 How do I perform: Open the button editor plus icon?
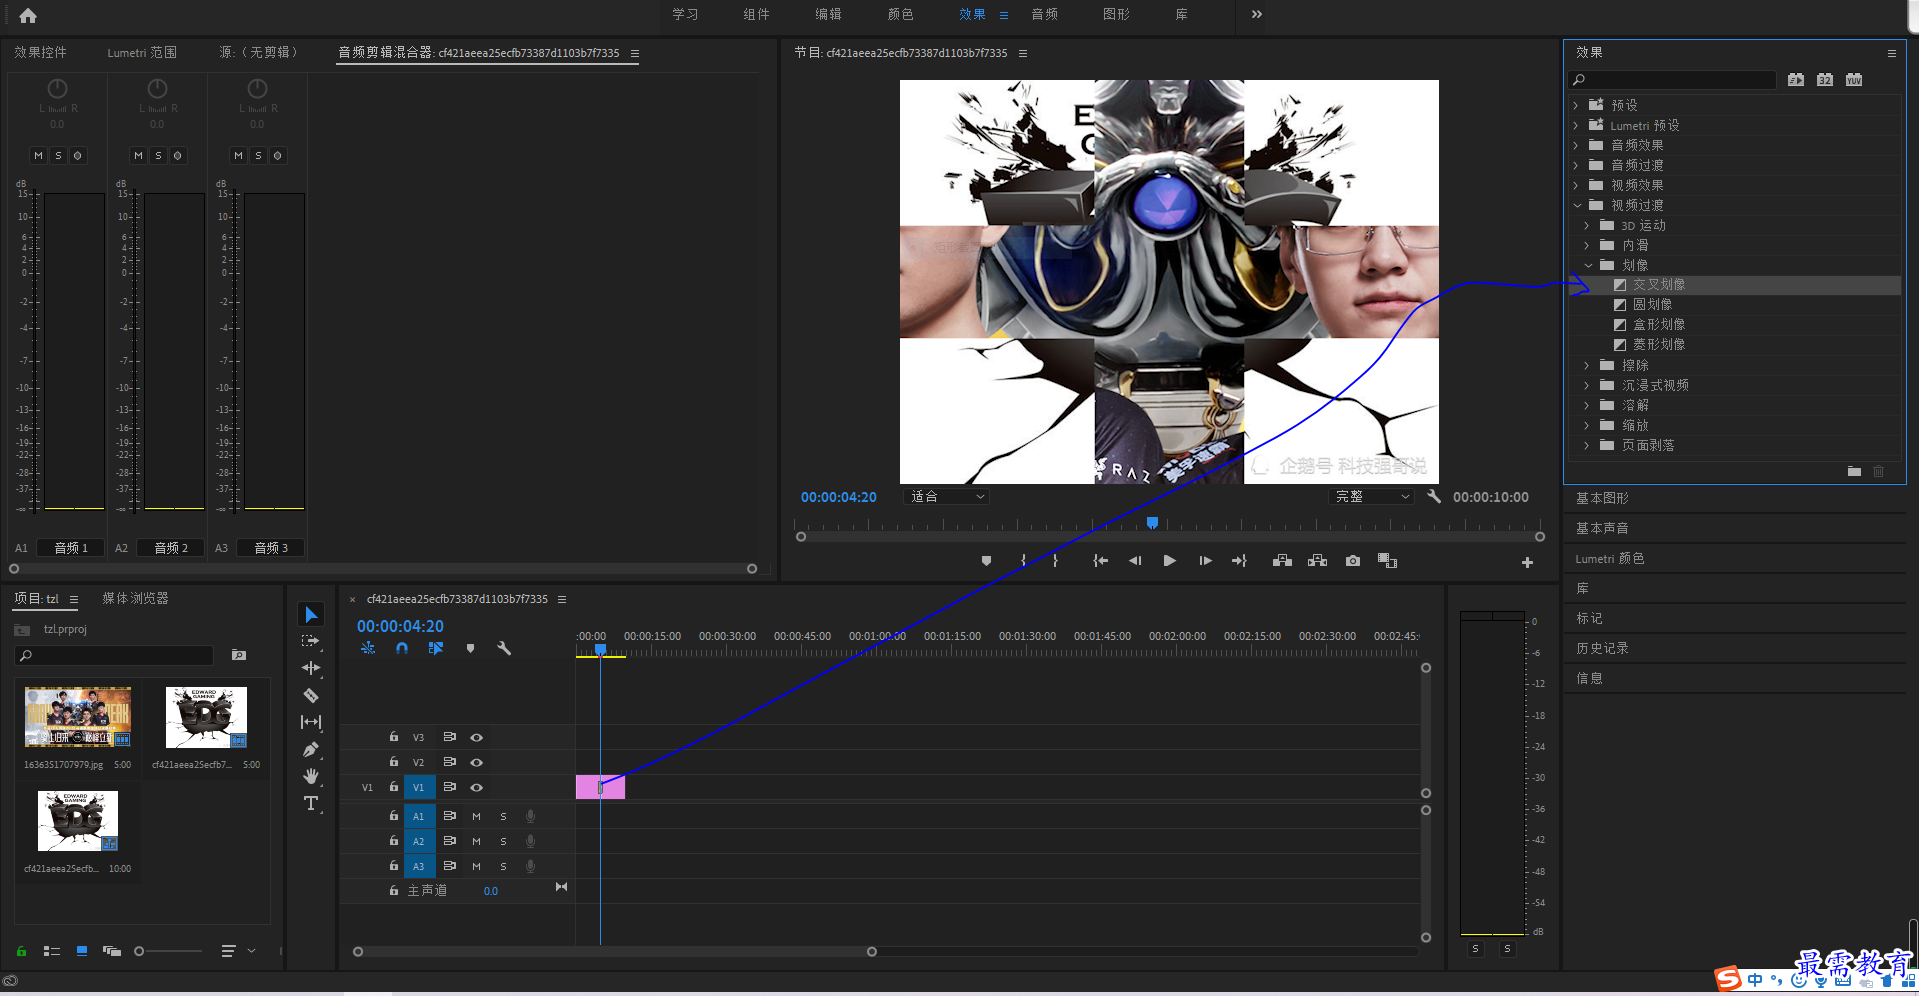coord(1527,563)
